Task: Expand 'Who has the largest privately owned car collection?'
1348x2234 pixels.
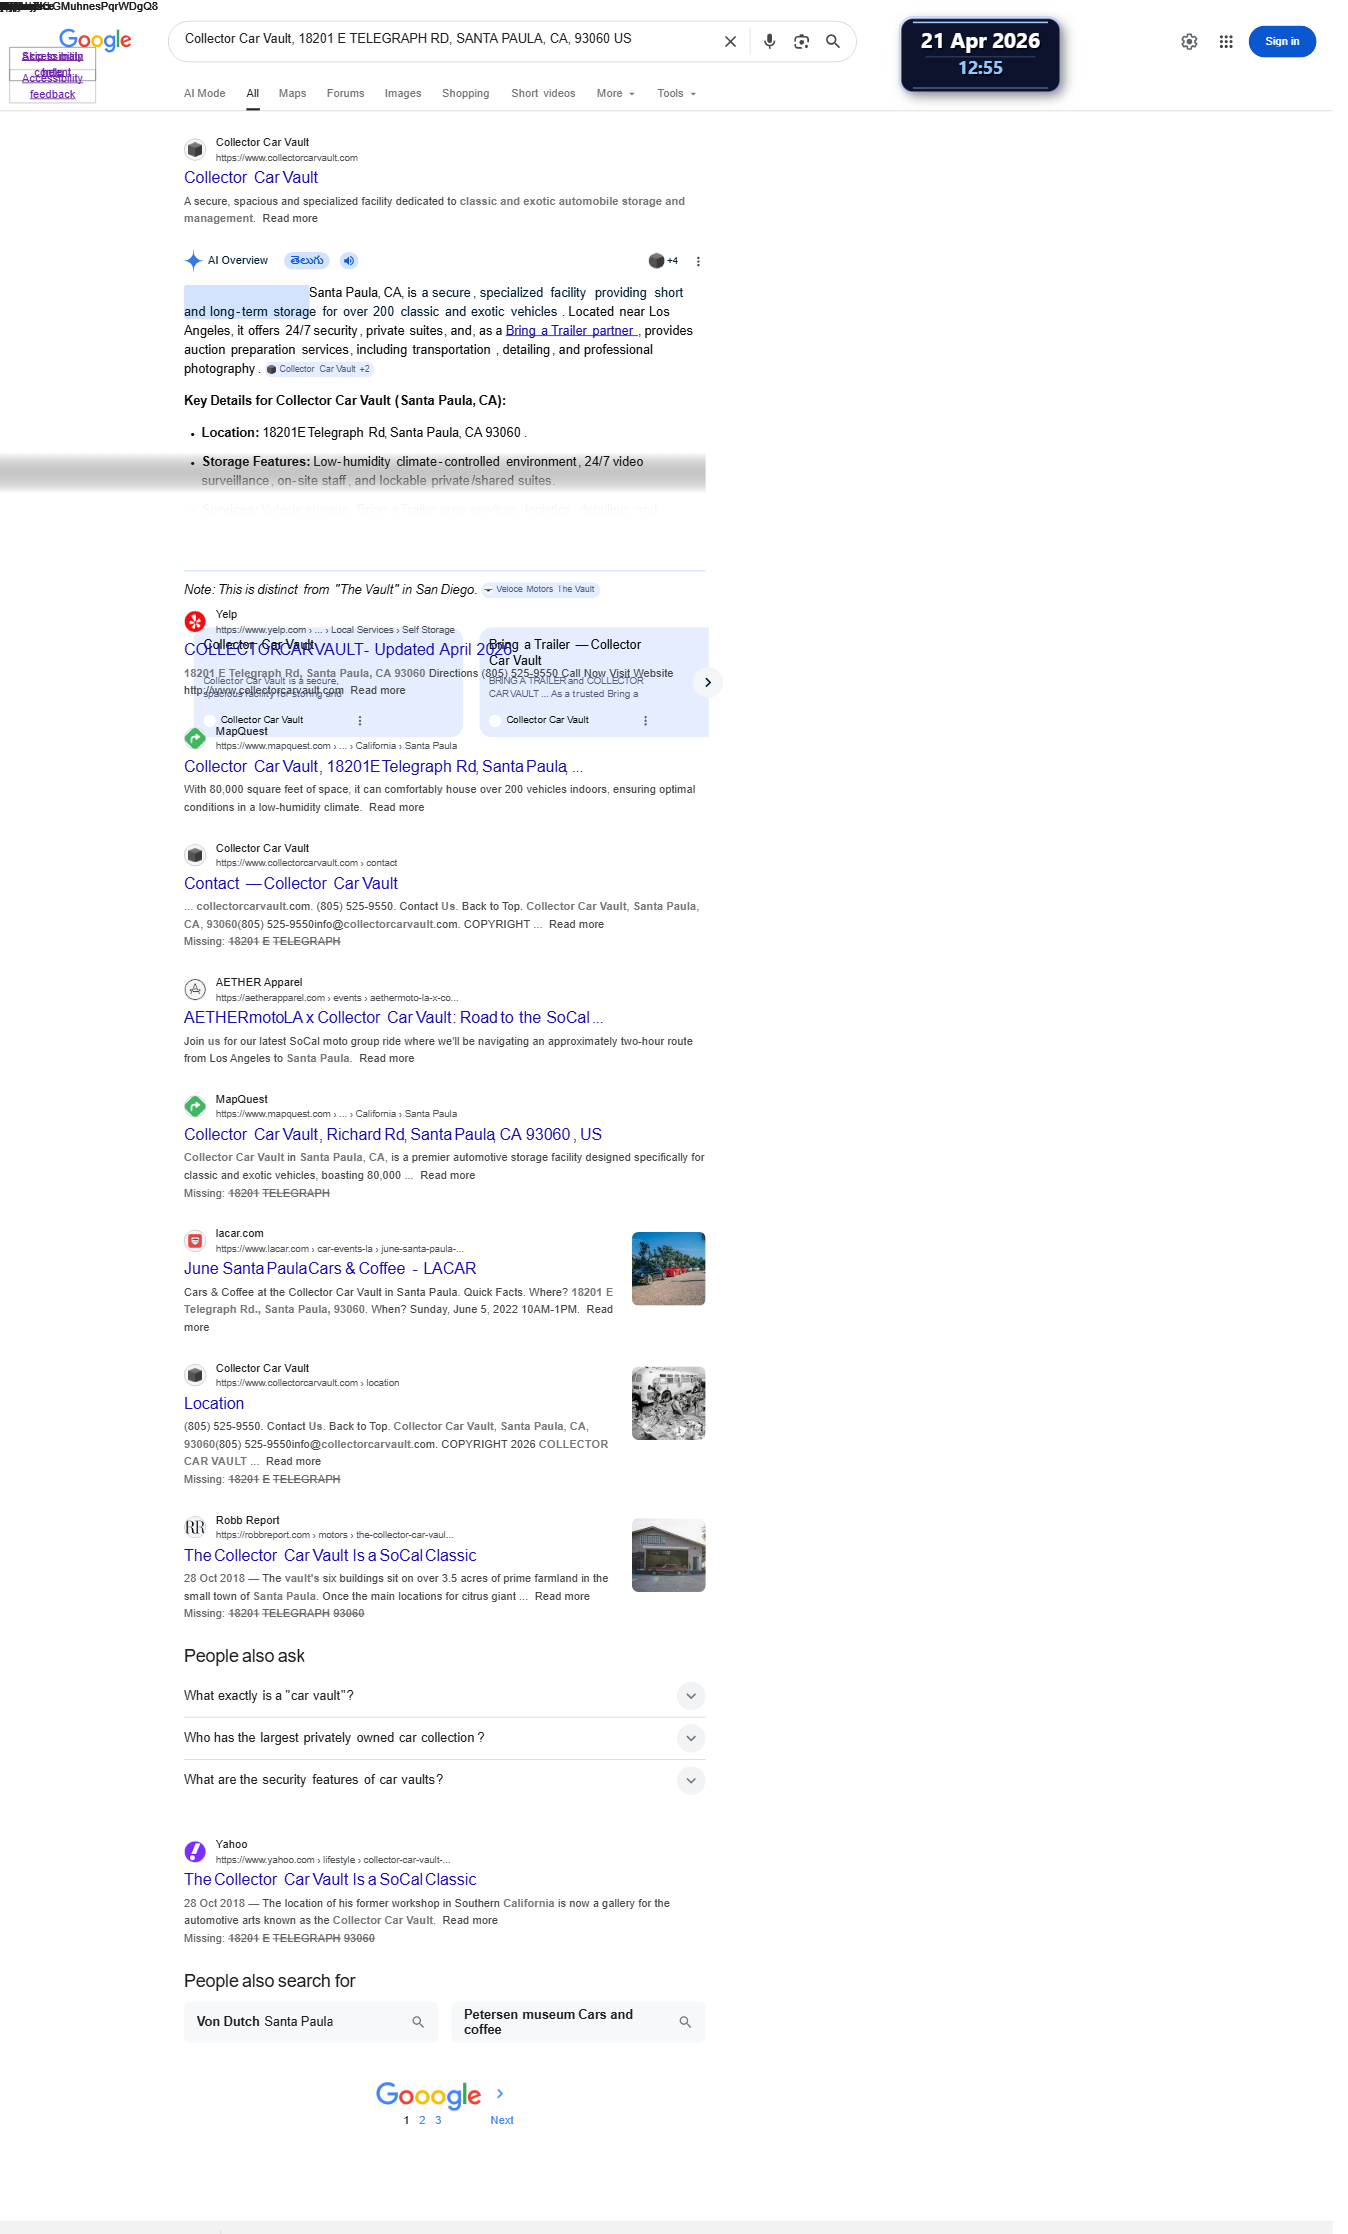Action: [444, 1738]
